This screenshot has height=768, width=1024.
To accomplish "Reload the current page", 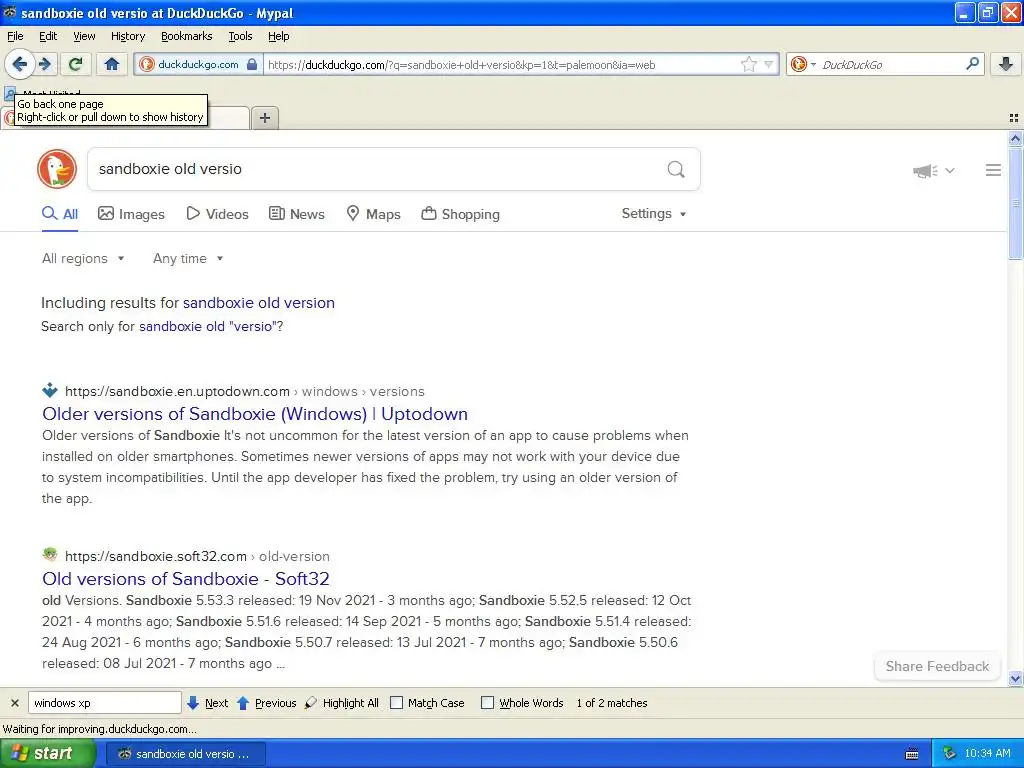I will (x=76, y=64).
